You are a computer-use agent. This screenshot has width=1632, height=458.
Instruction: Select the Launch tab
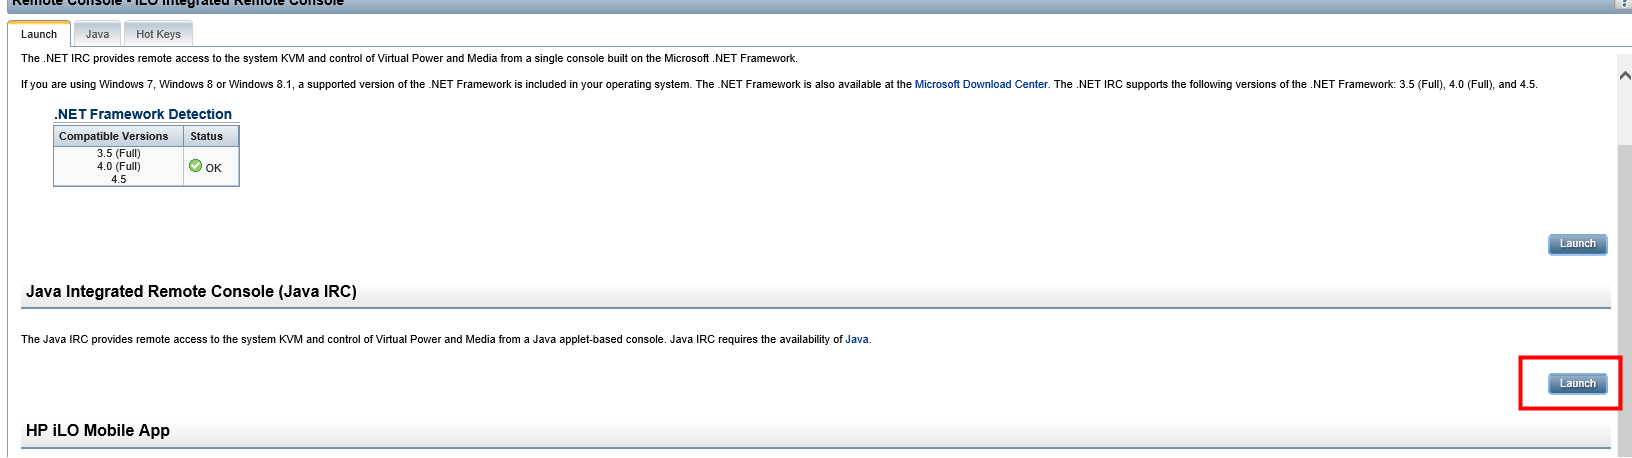tap(39, 34)
